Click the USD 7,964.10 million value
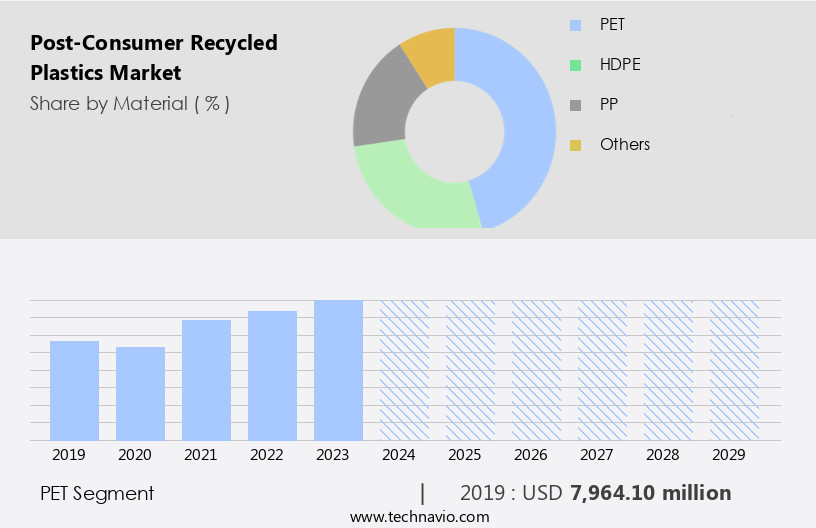 coord(650,493)
